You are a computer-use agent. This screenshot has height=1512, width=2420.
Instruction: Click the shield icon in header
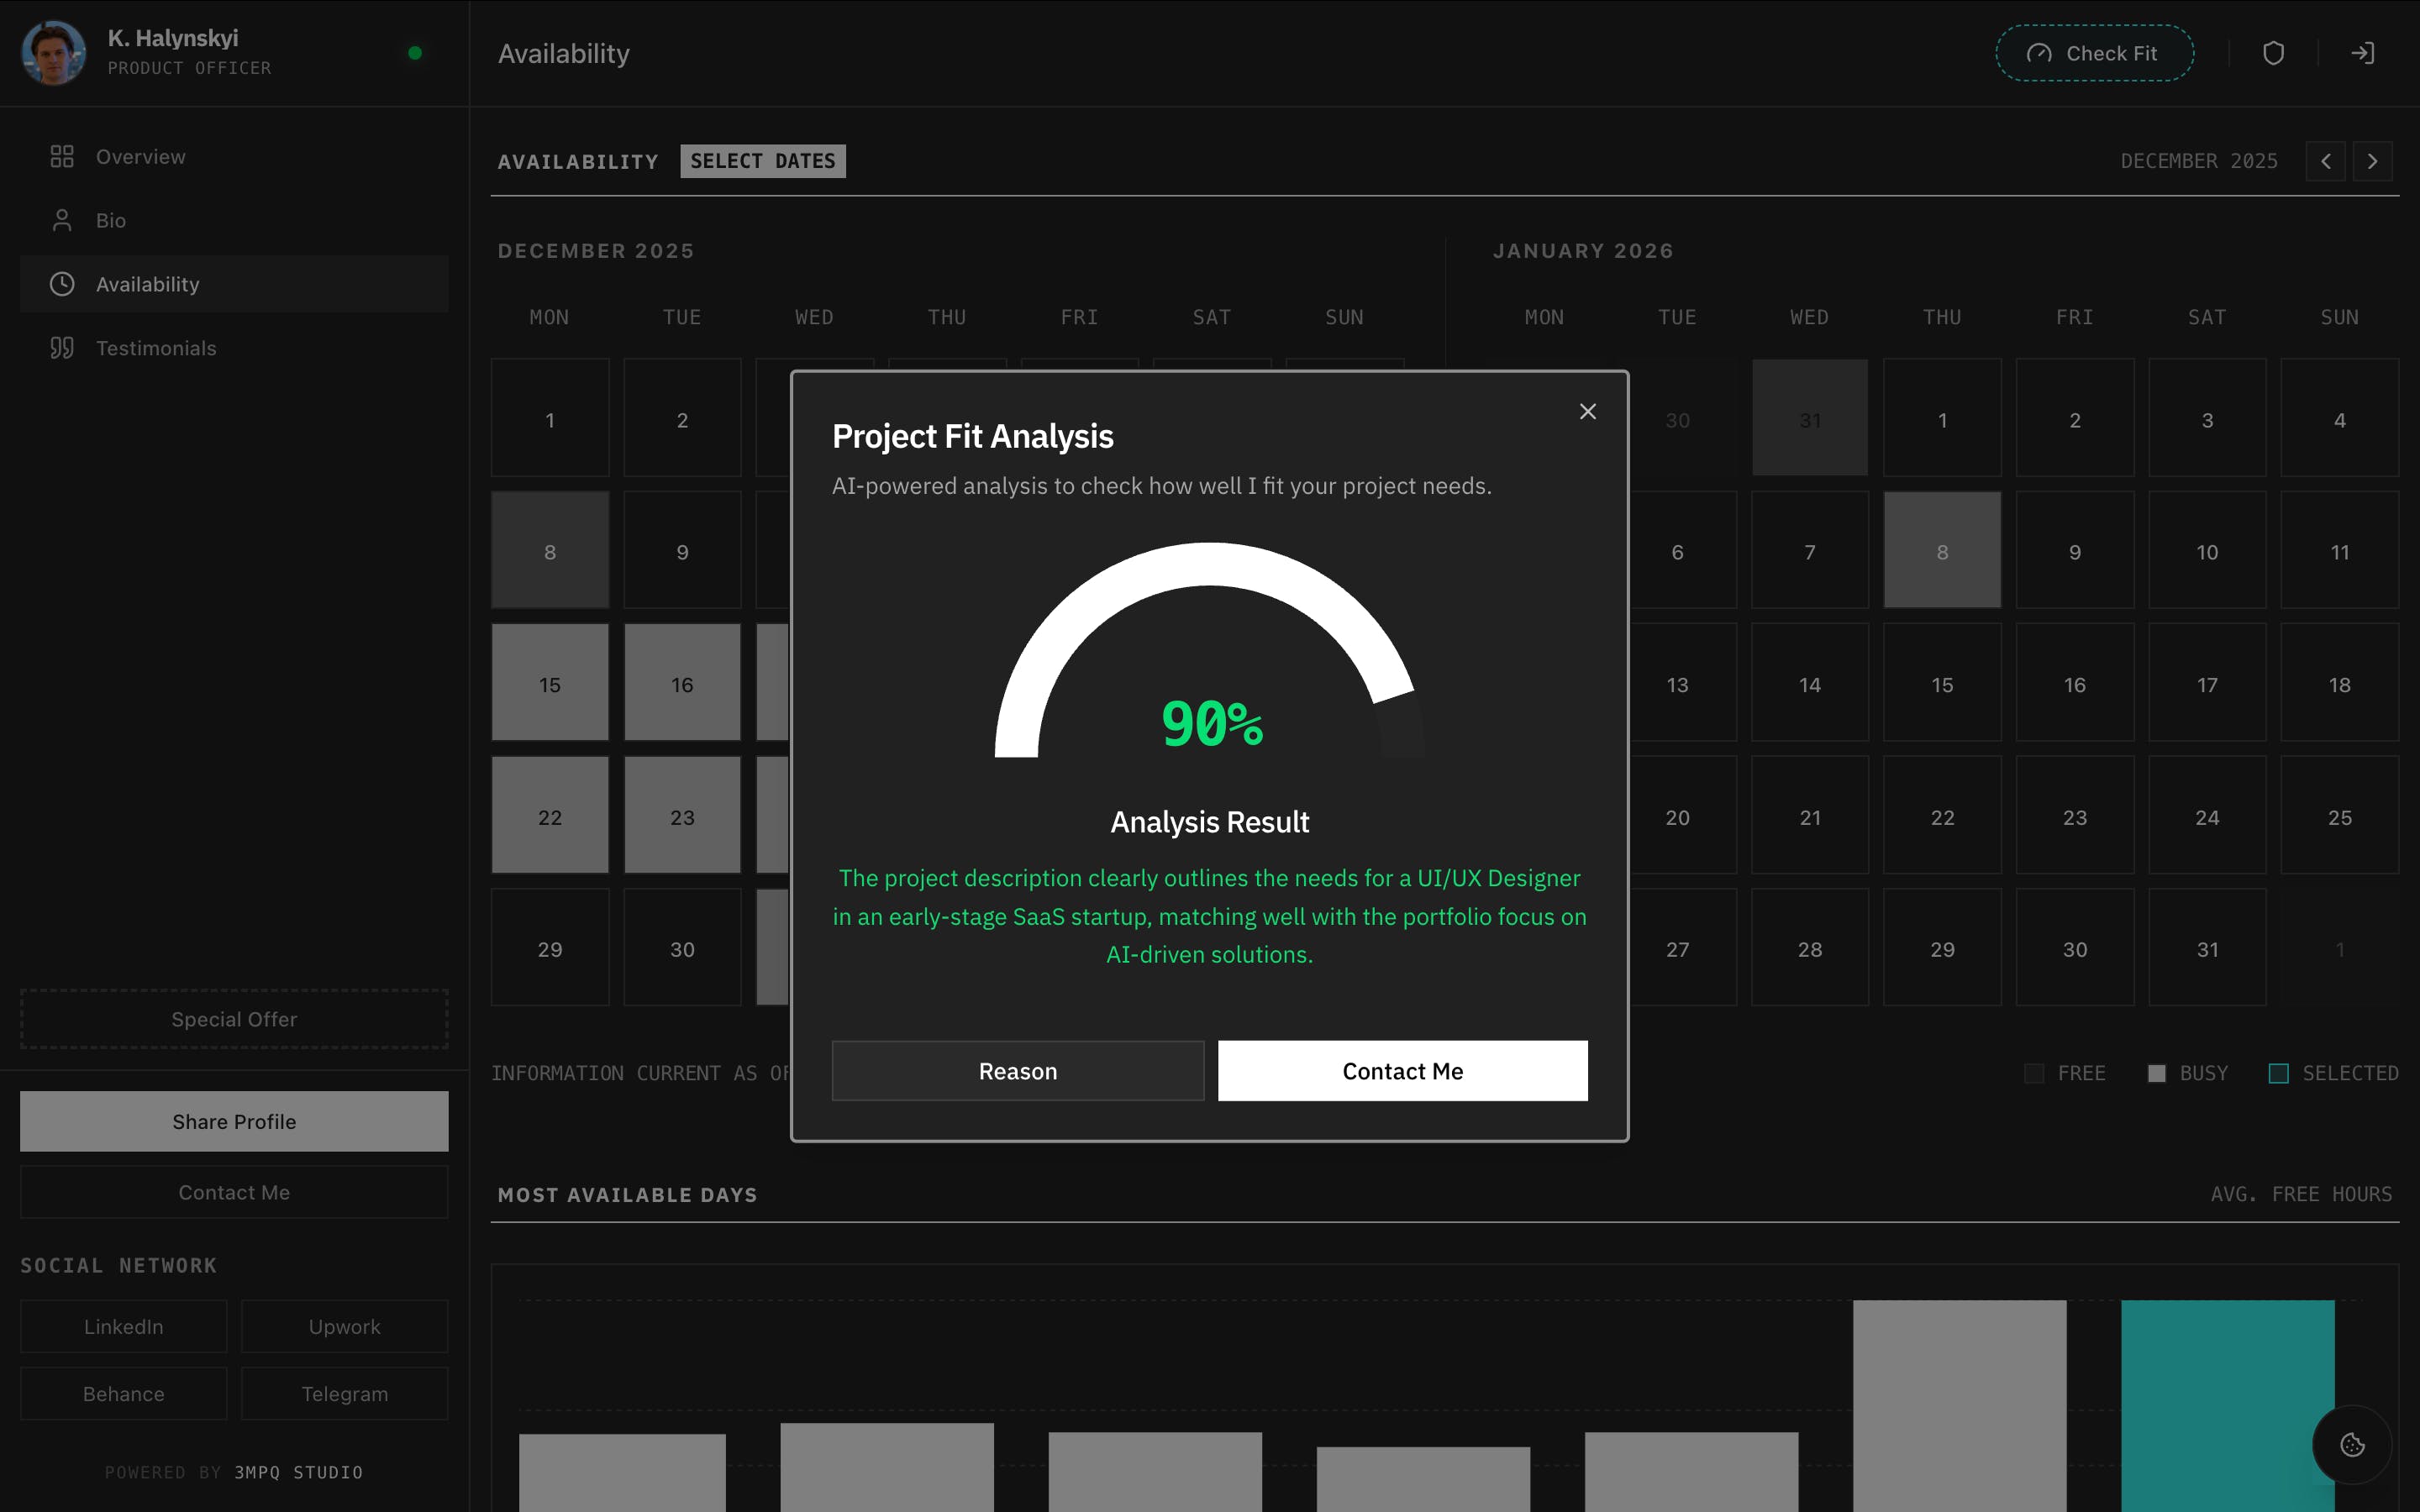(x=2273, y=53)
